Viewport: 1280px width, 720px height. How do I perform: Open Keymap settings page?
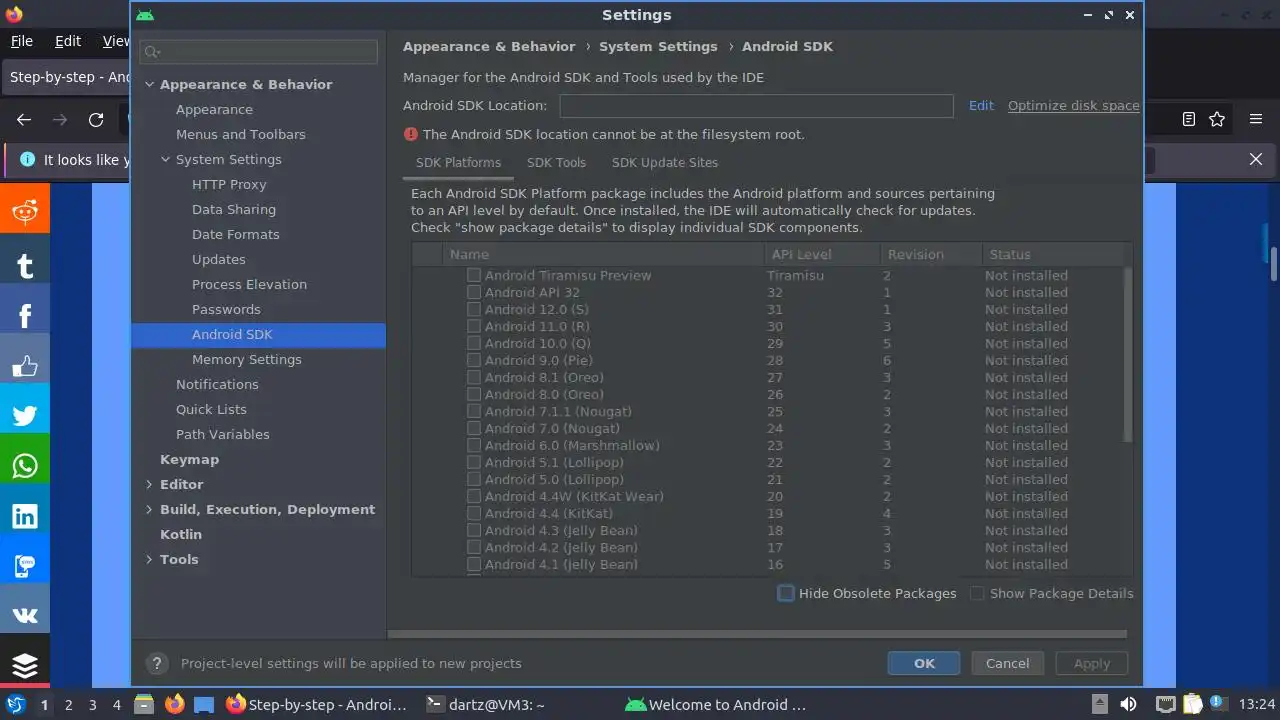point(189,459)
